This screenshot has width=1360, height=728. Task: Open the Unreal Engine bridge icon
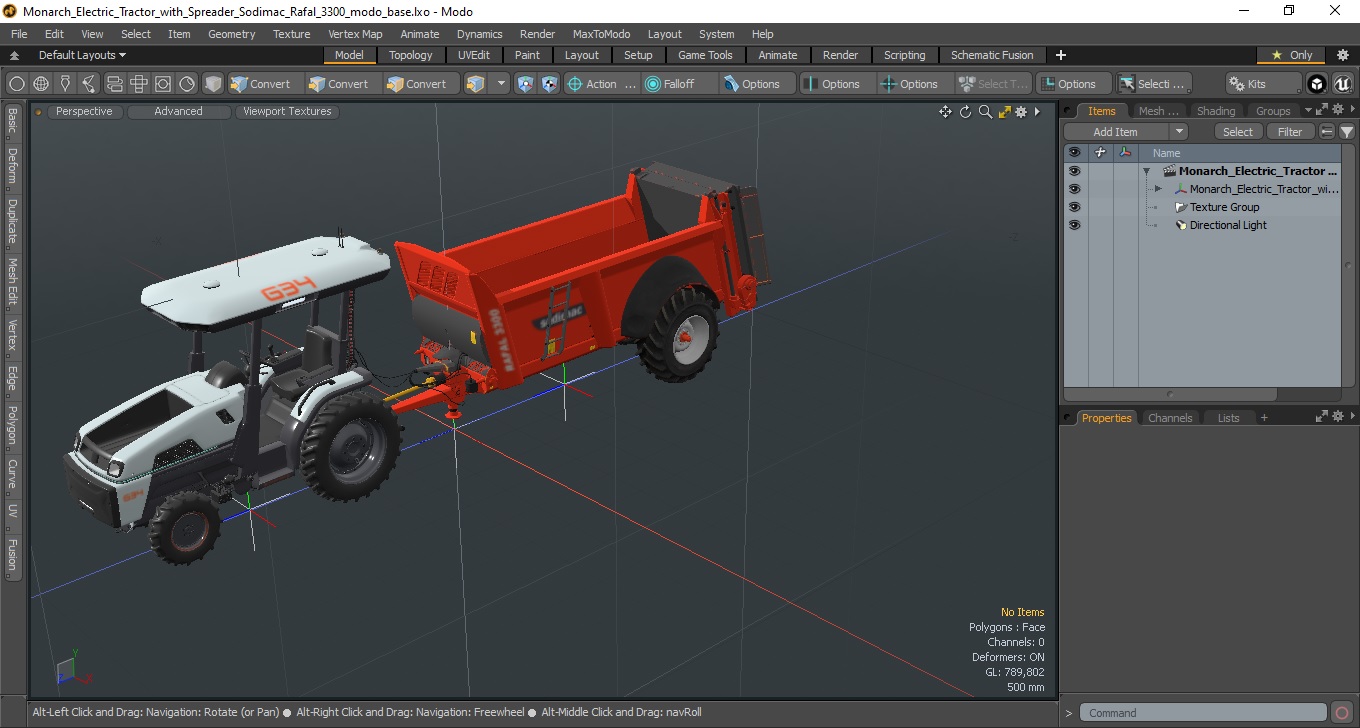tap(1341, 84)
